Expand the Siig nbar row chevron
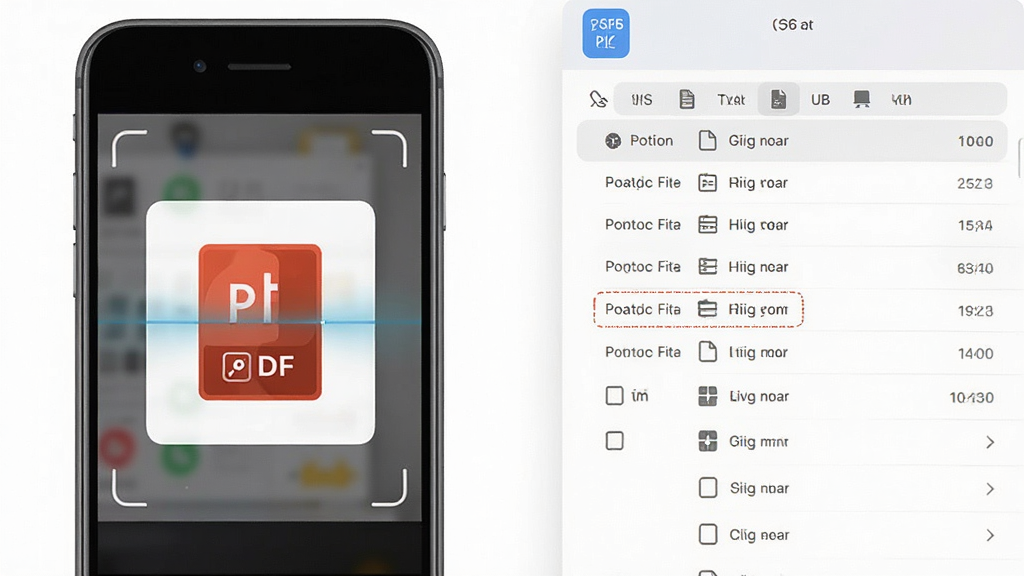The width and height of the screenshot is (1024, 576). click(990, 488)
